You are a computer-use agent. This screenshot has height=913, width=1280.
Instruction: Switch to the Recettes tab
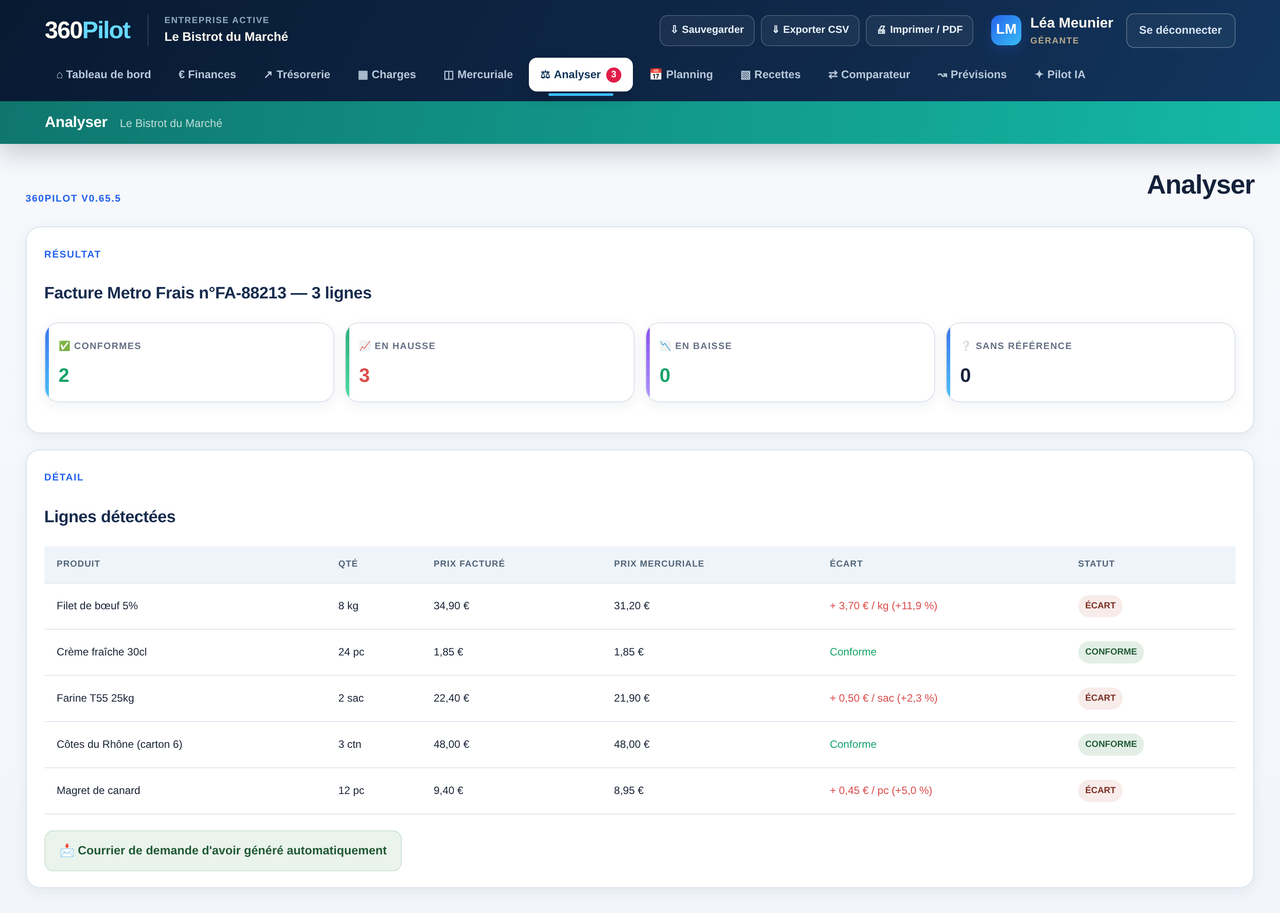point(770,75)
